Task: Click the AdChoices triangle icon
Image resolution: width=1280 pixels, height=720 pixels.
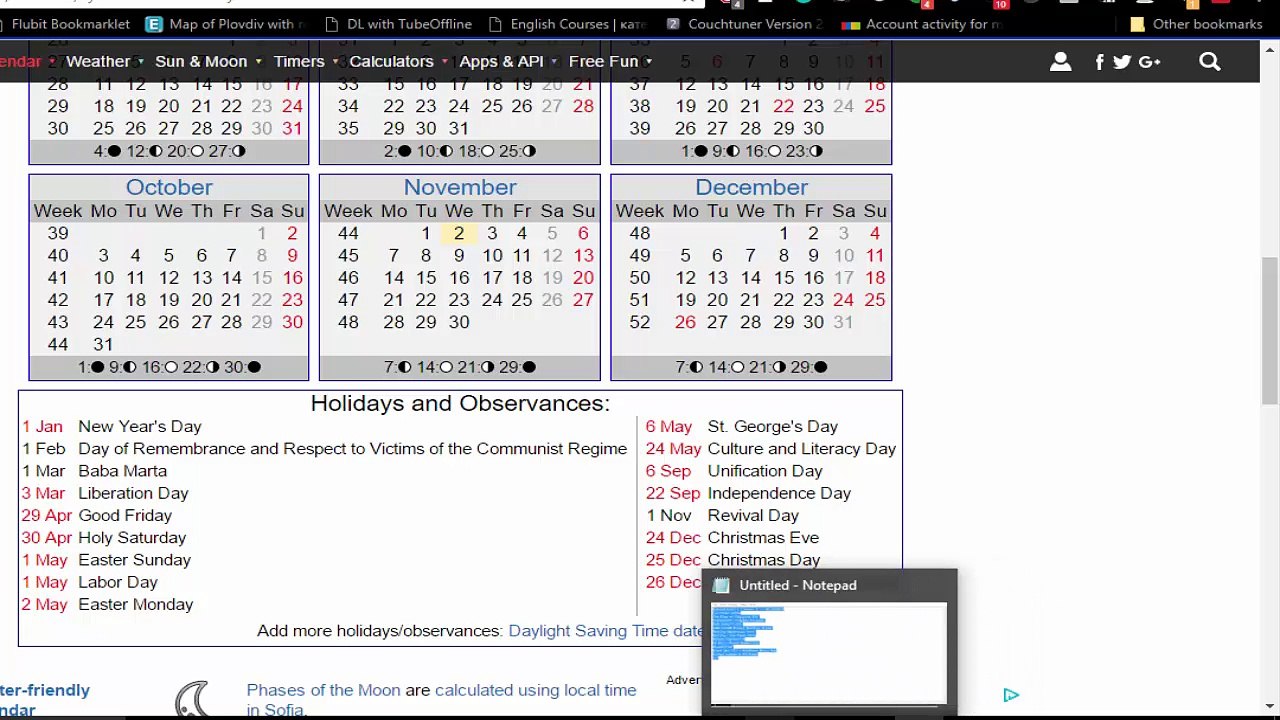Action: click(1011, 695)
